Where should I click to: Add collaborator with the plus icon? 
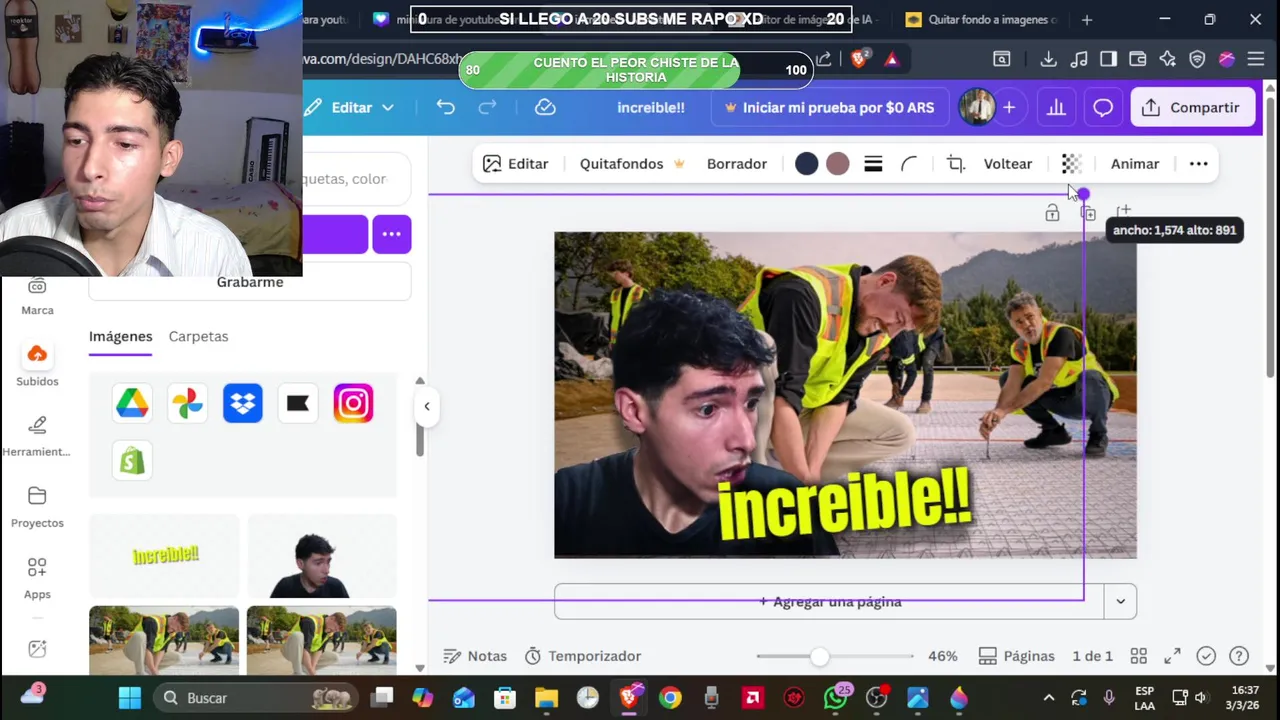point(1009,107)
